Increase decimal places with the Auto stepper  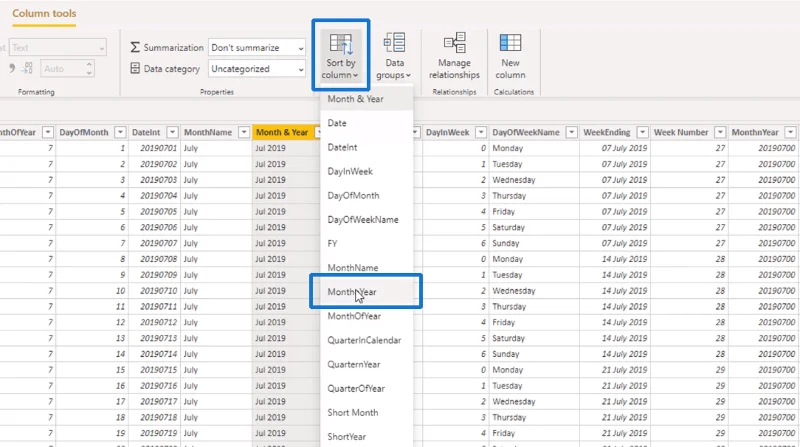tap(89, 65)
